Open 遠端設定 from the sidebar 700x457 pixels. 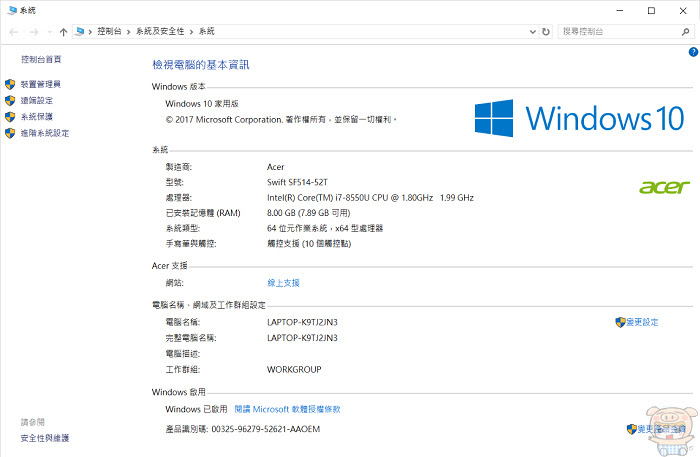point(37,100)
